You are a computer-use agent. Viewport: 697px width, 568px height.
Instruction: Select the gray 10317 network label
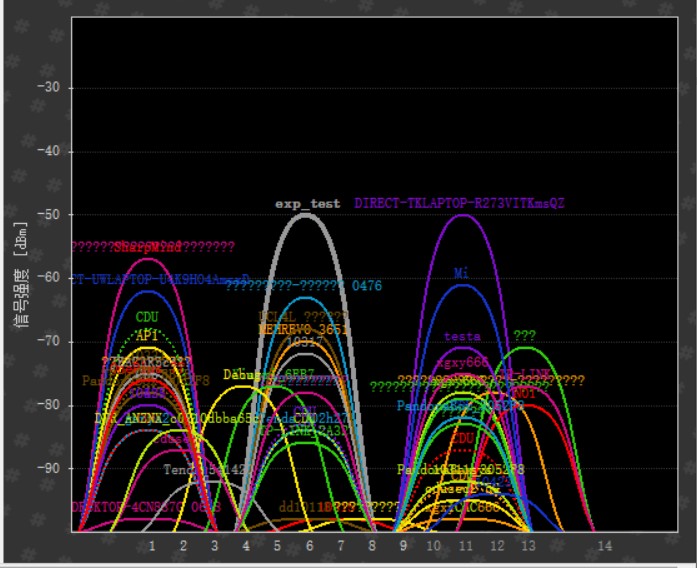305,341
